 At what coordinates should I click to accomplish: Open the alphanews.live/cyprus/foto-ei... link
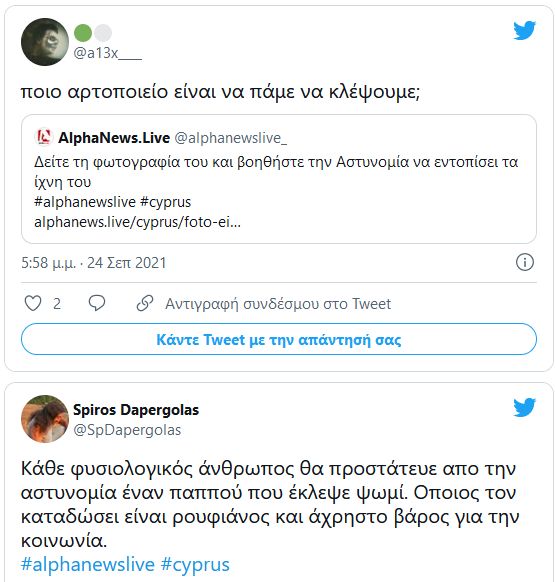(x=137, y=222)
